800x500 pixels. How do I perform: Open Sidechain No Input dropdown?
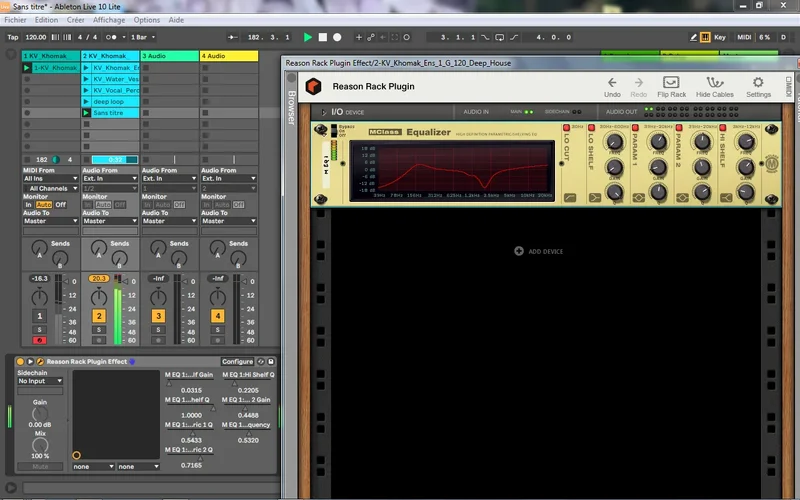point(41,381)
